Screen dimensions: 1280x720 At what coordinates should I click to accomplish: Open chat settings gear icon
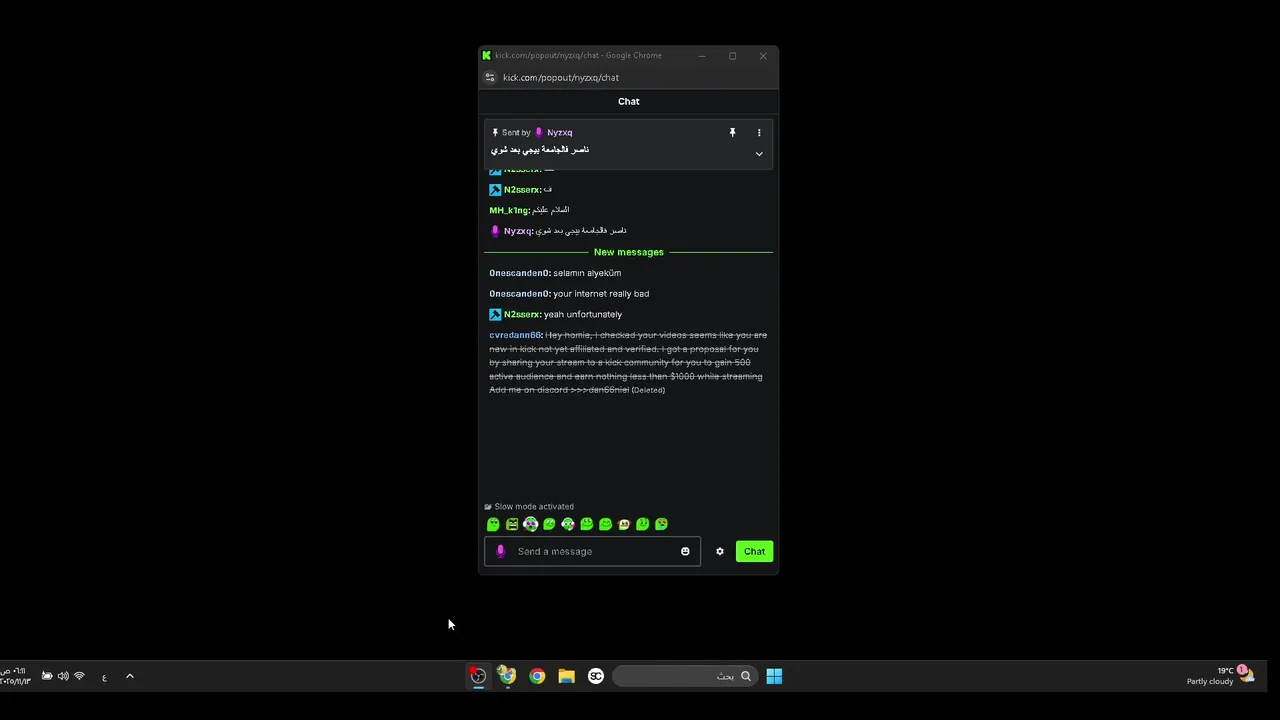point(719,551)
